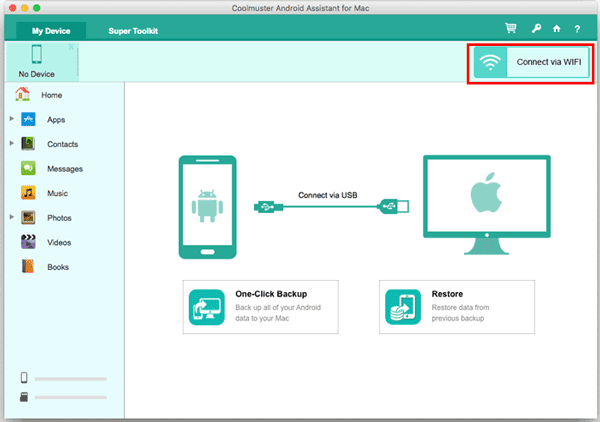Click the Apps icon in sidebar
Screen dimensions: 600x422
click(x=28, y=119)
